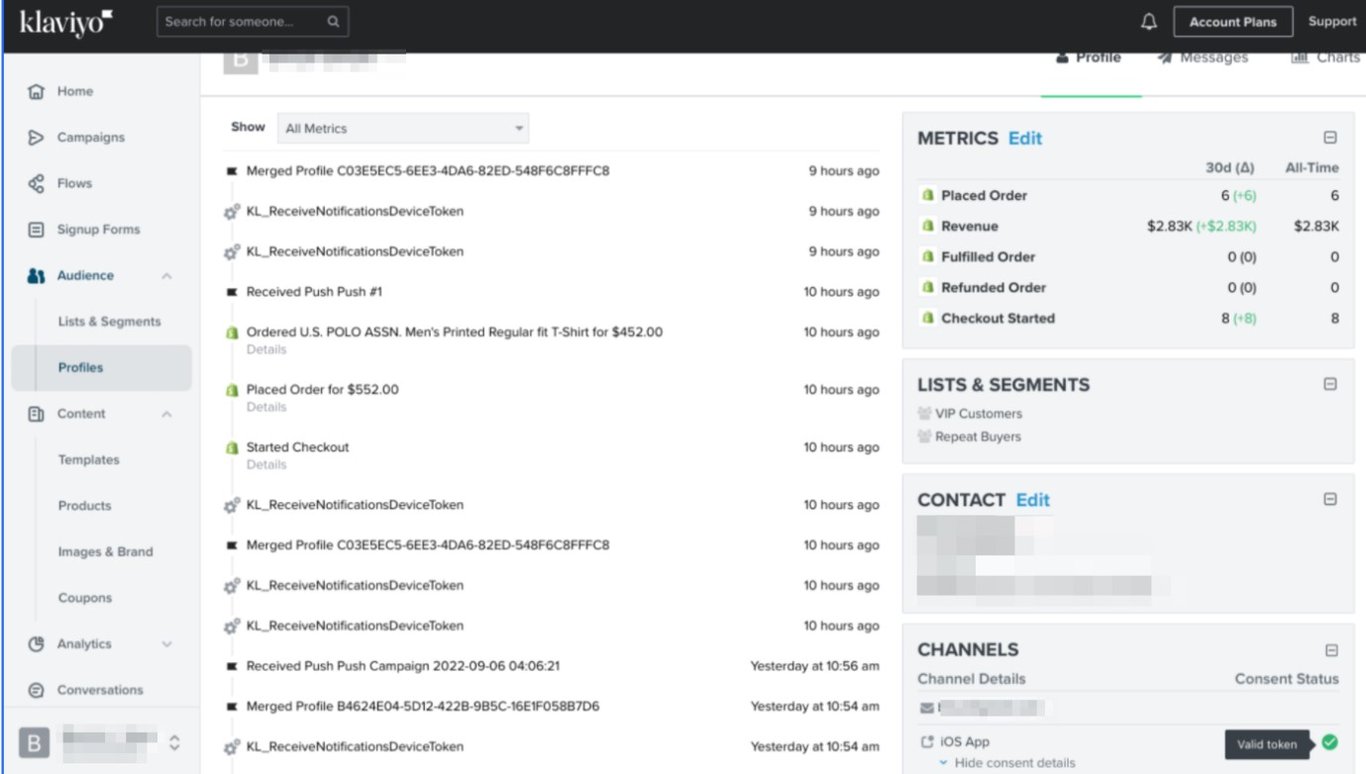
Task: Click Edit next to CONTACT
Action: click(1032, 499)
